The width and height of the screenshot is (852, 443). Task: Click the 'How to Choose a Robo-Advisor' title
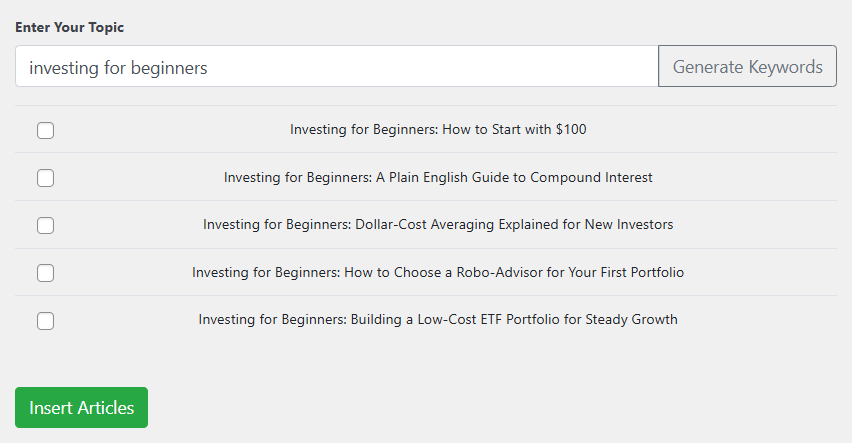click(438, 272)
